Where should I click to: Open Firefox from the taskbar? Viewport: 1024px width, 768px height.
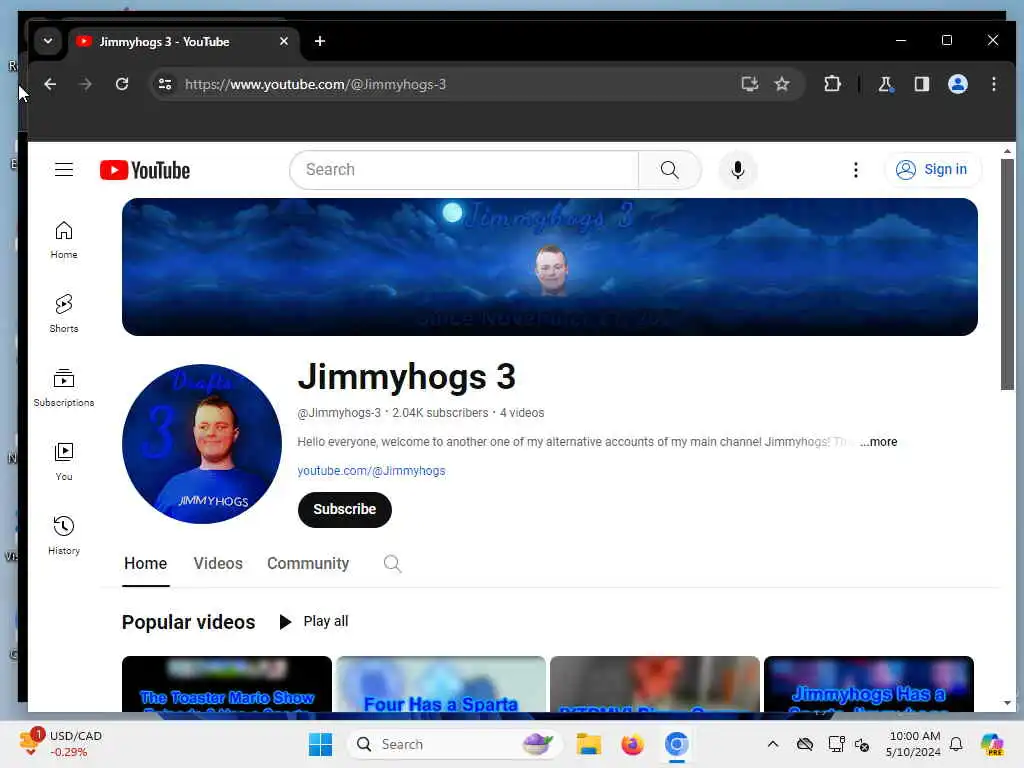tap(632, 744)
